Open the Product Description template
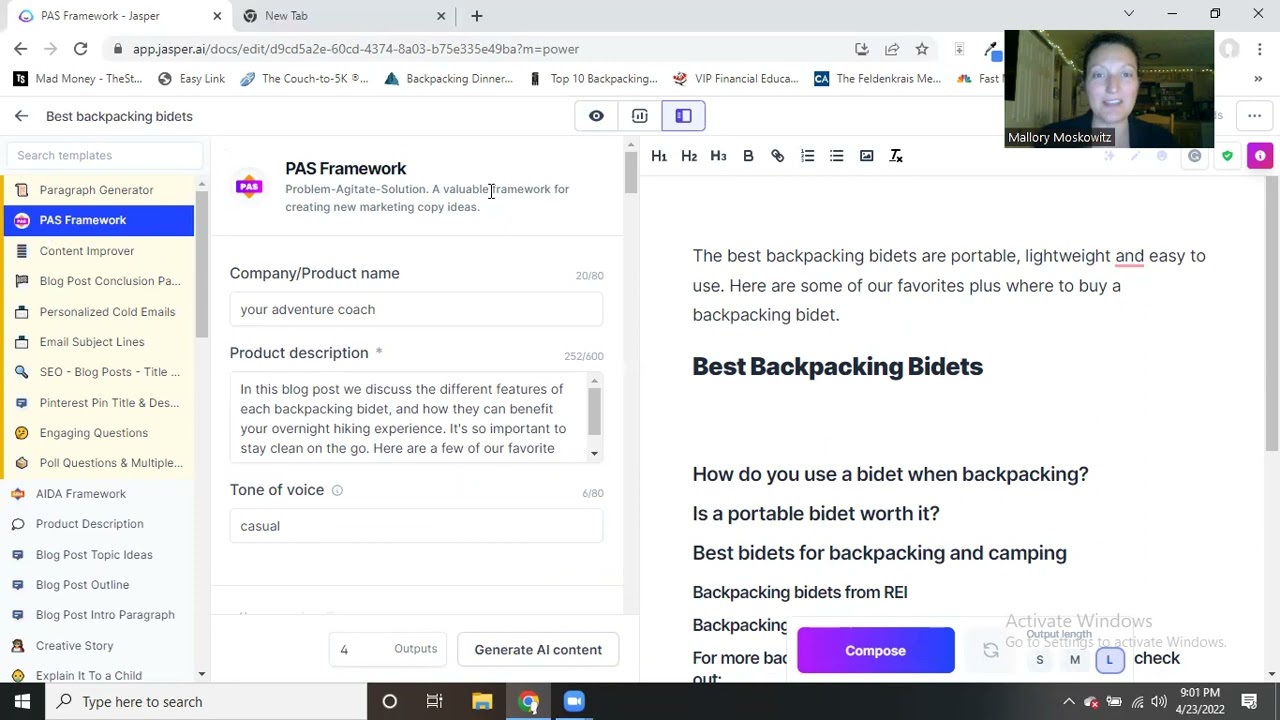 coord(97,524)
